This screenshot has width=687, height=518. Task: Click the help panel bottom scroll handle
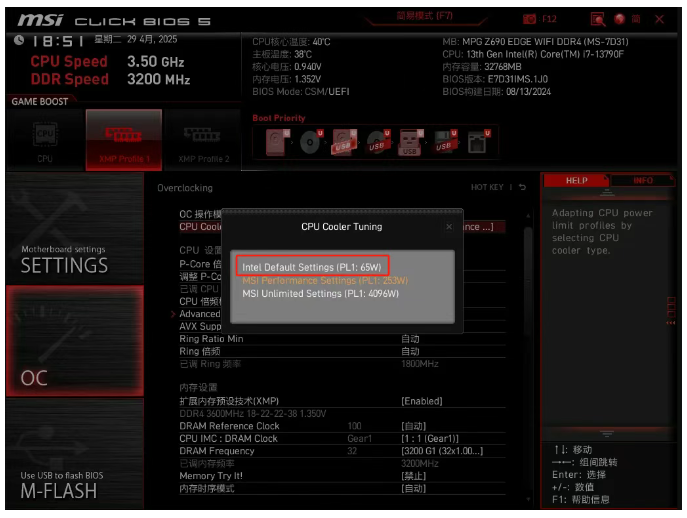(x=607, y=434)
